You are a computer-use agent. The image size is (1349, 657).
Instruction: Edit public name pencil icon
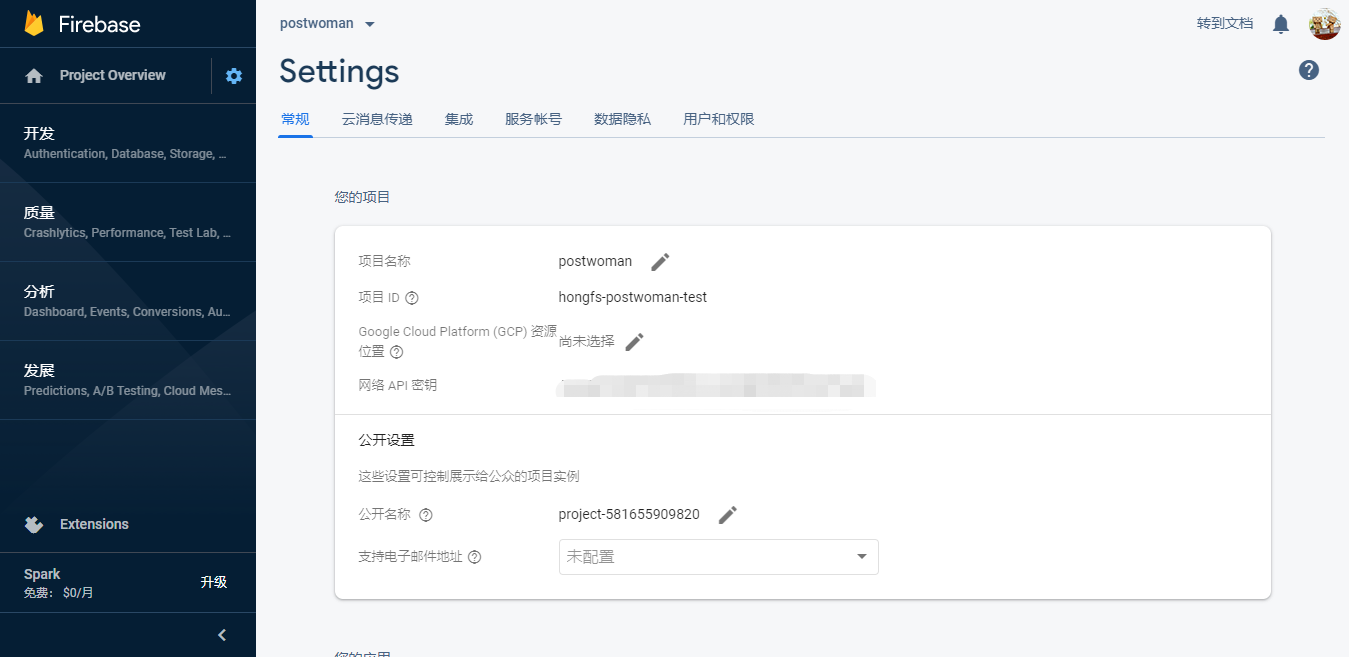[728, 515]
